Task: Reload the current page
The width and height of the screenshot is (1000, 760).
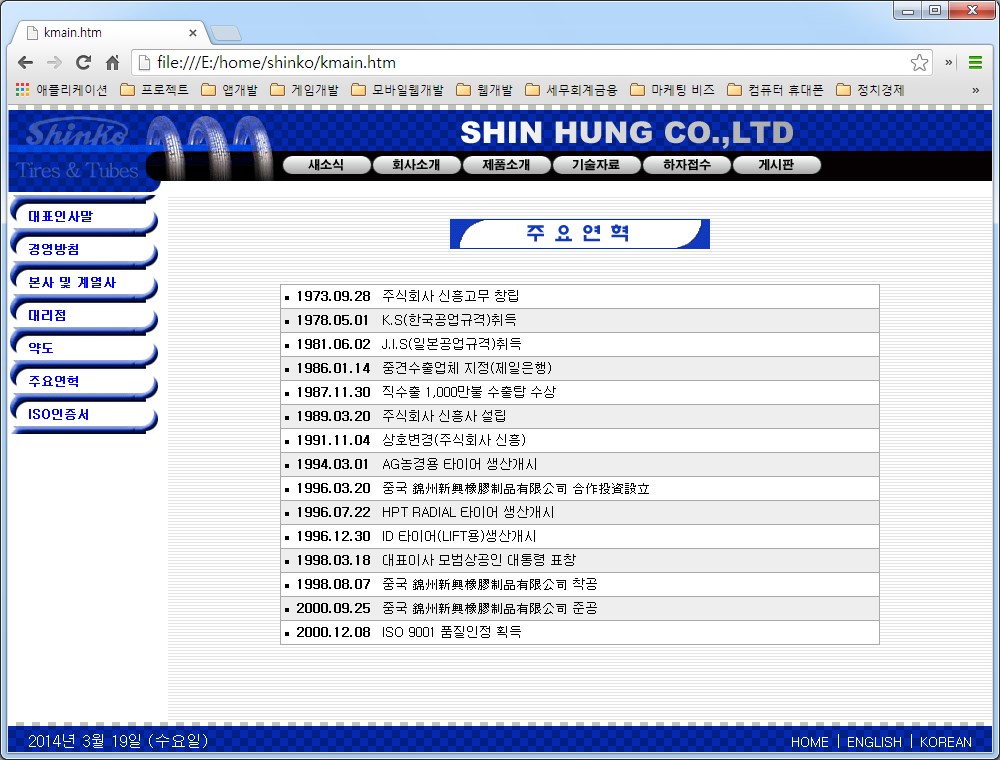Action: (x=83, y=62)
